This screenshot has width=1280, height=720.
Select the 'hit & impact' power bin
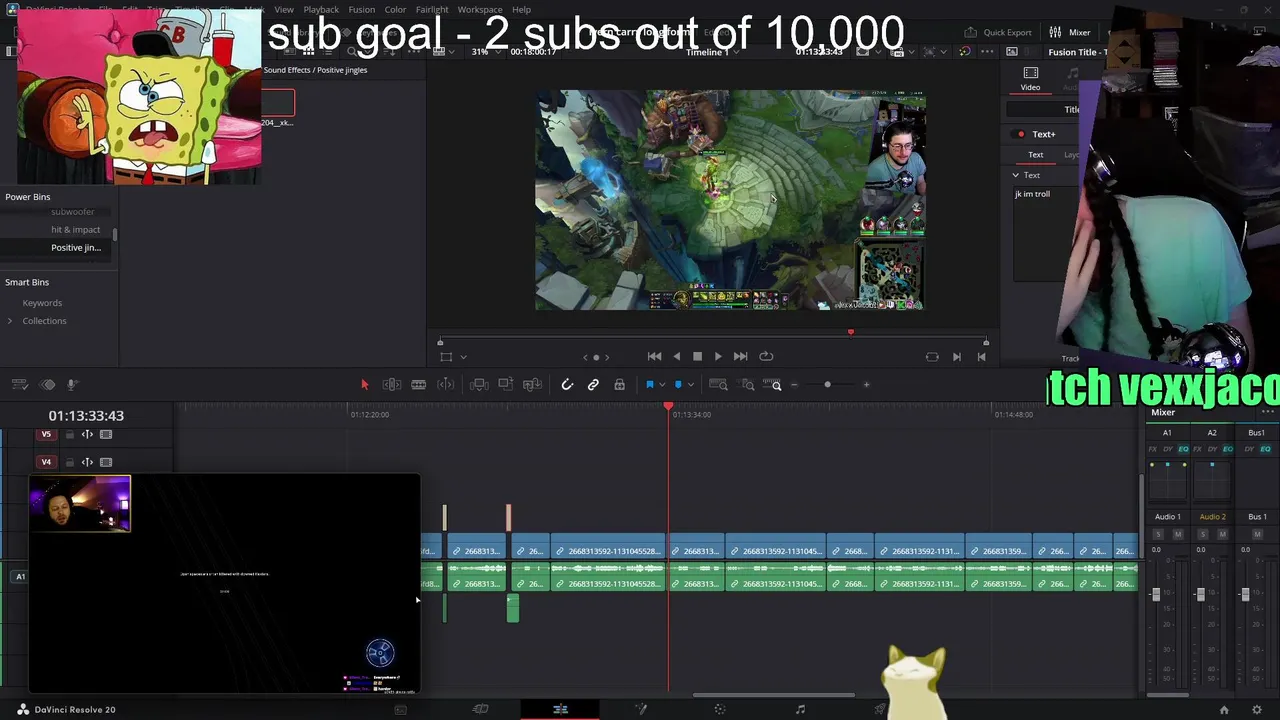(76, 230)
